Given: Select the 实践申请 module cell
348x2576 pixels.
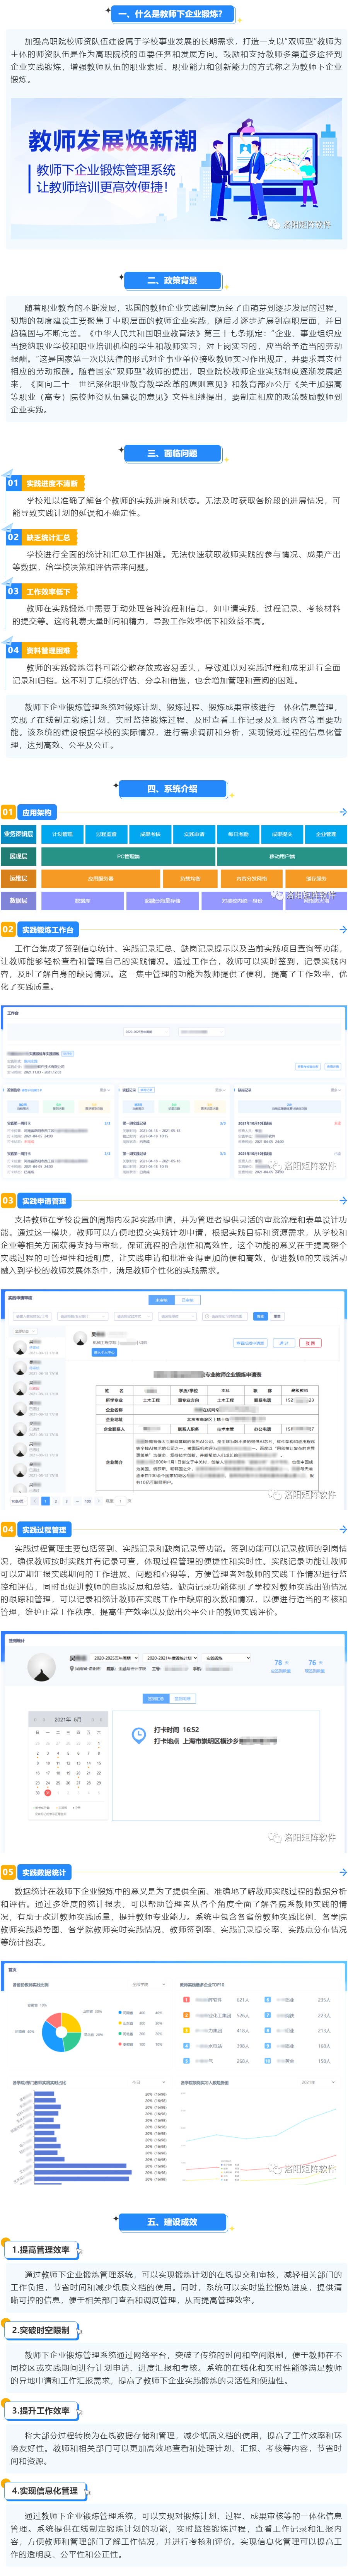Looking at the screenshot, I should tap(194, 834).
